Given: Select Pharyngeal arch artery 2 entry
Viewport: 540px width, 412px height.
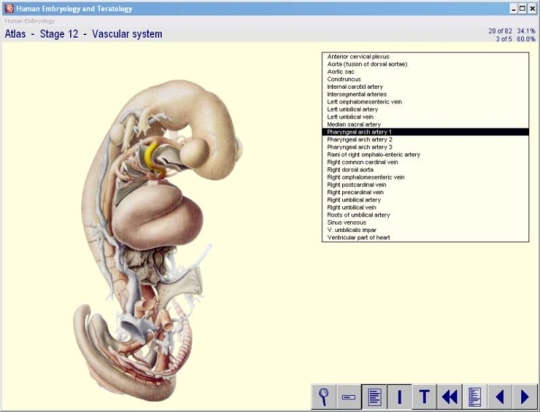Looking at the screenshot, I should [x=360, y=140].
